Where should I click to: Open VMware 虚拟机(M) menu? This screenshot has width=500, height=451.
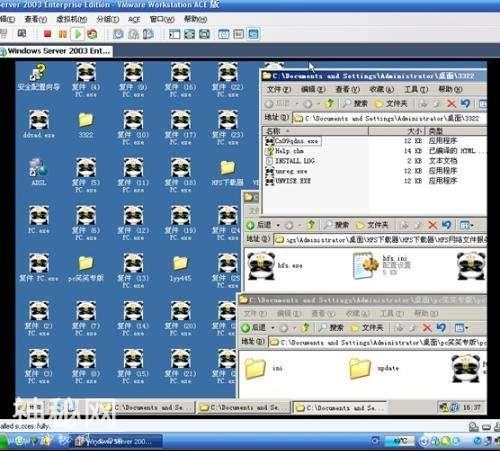(71, 19)
